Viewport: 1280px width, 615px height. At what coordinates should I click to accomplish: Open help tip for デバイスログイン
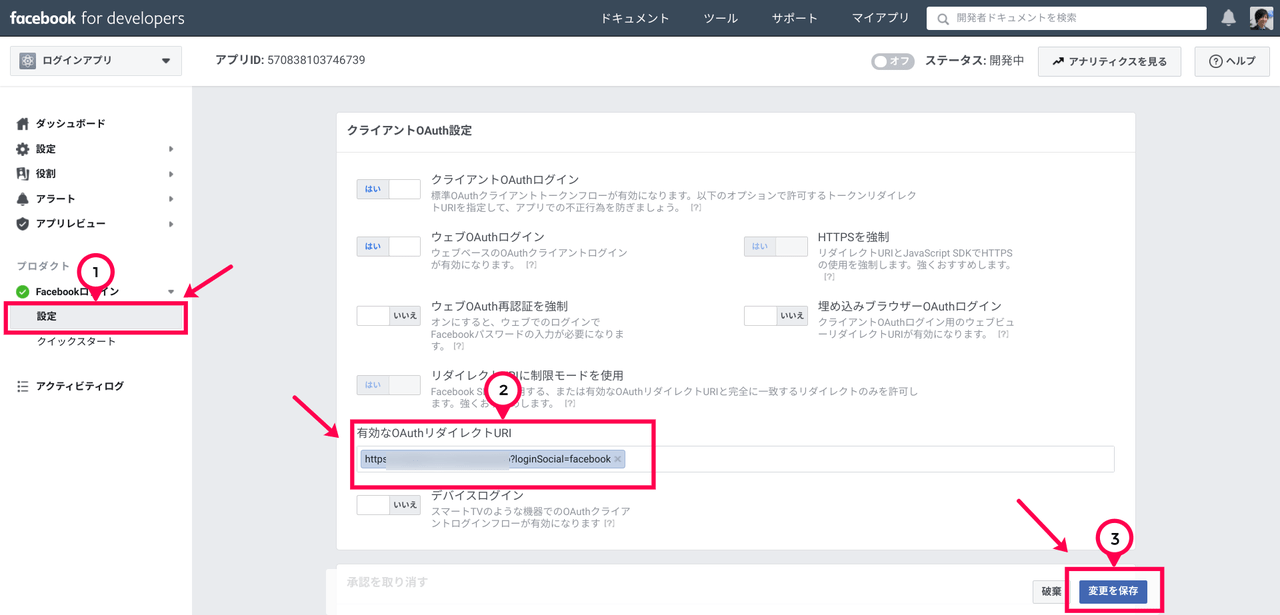click(609, 523)
